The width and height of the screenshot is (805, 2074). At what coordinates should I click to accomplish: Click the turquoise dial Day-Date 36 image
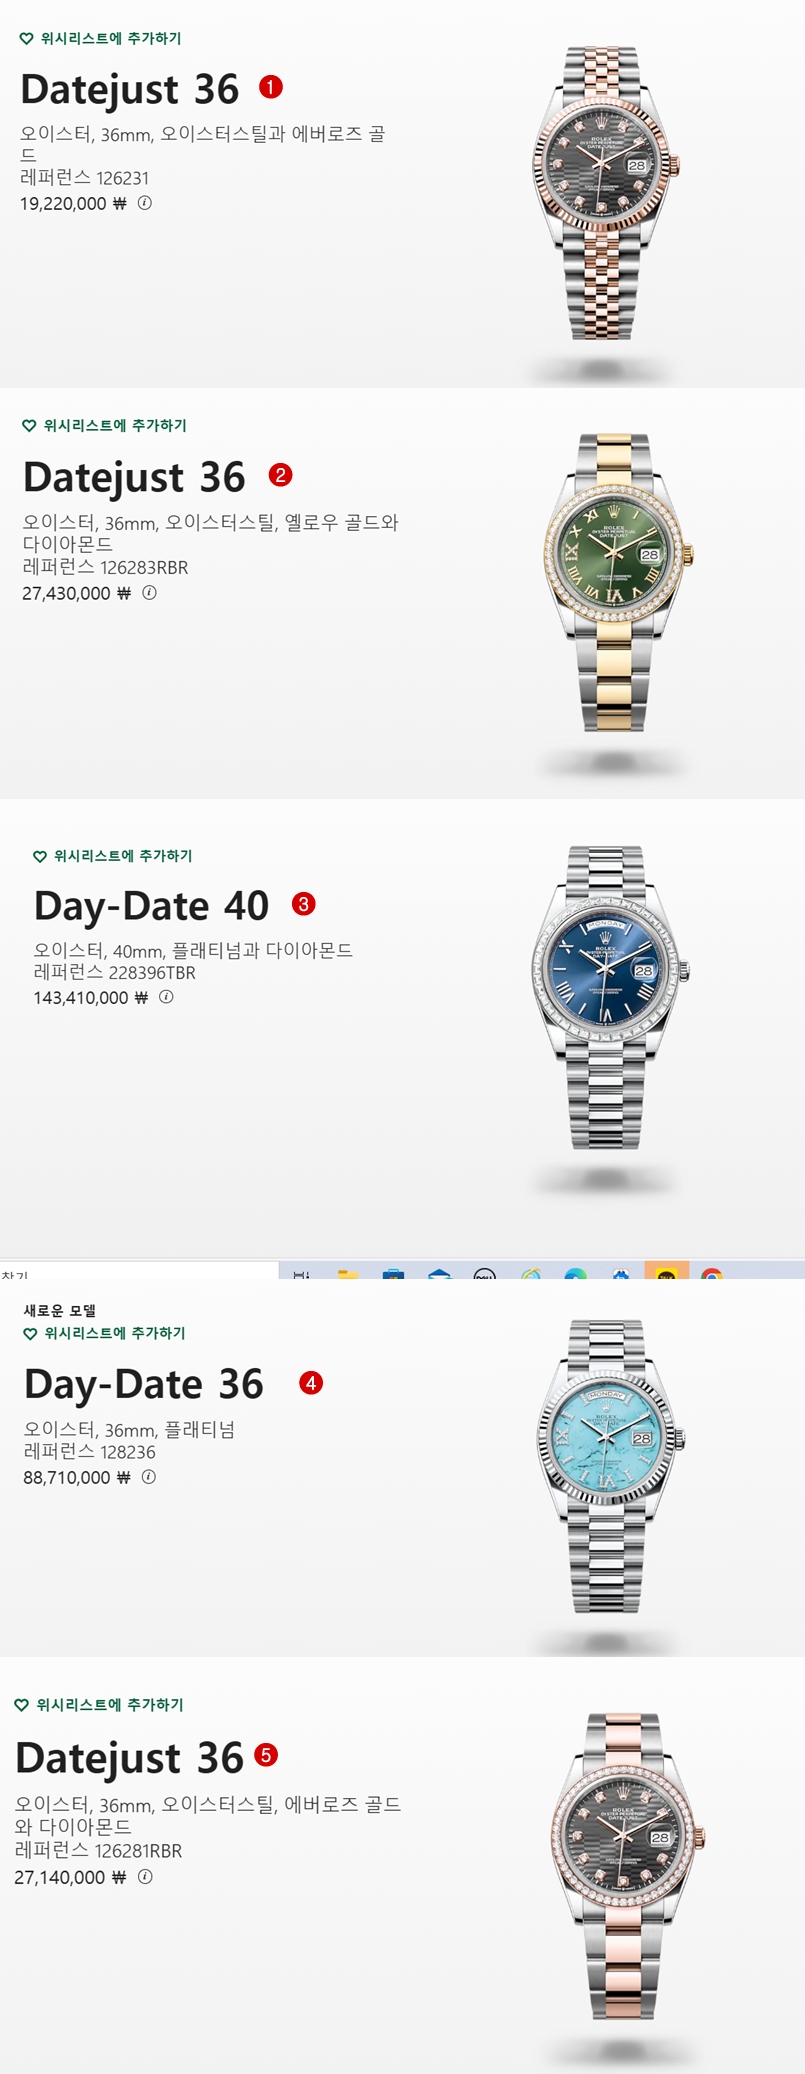tap(610, 1466)
